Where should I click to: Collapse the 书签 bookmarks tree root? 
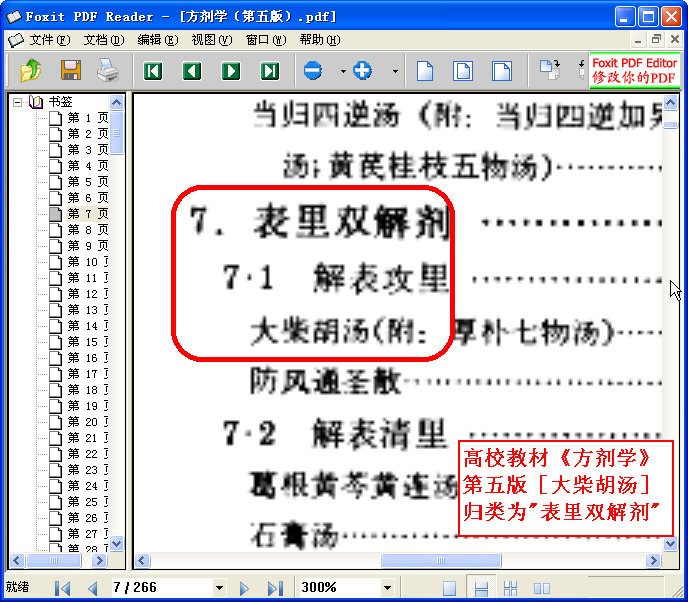[17, 102]
